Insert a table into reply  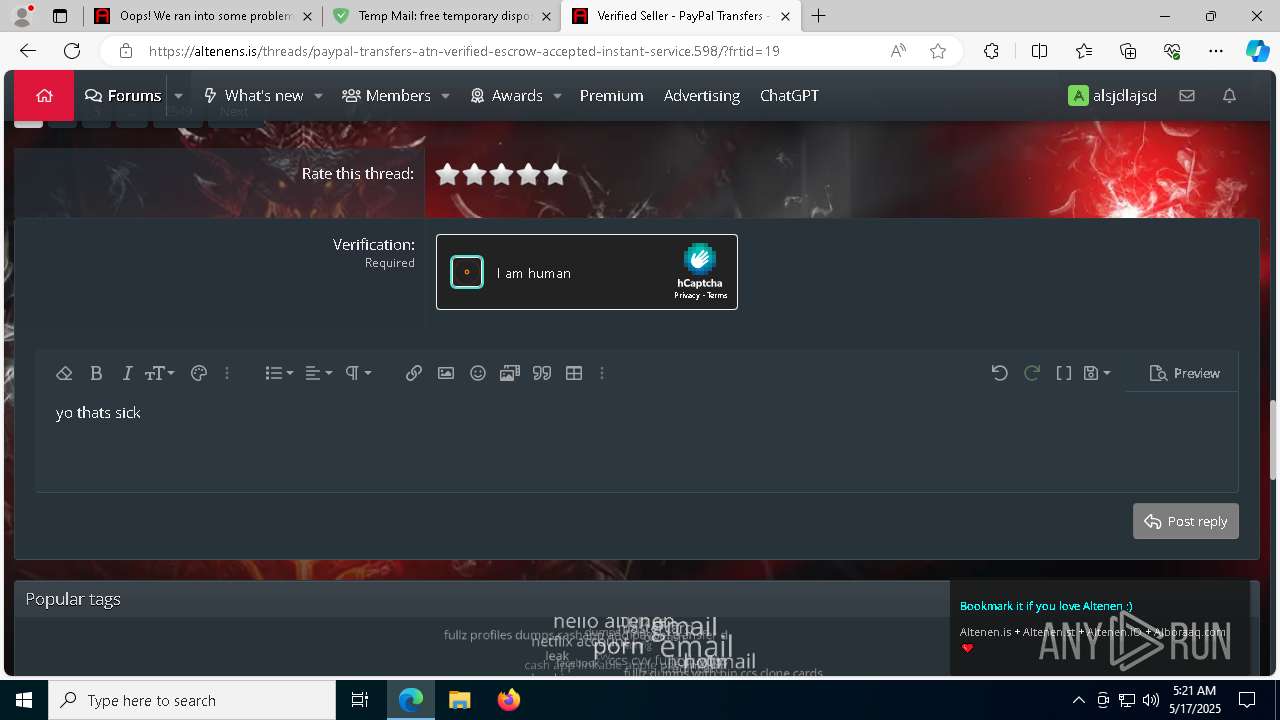click(x=574, y=373)
